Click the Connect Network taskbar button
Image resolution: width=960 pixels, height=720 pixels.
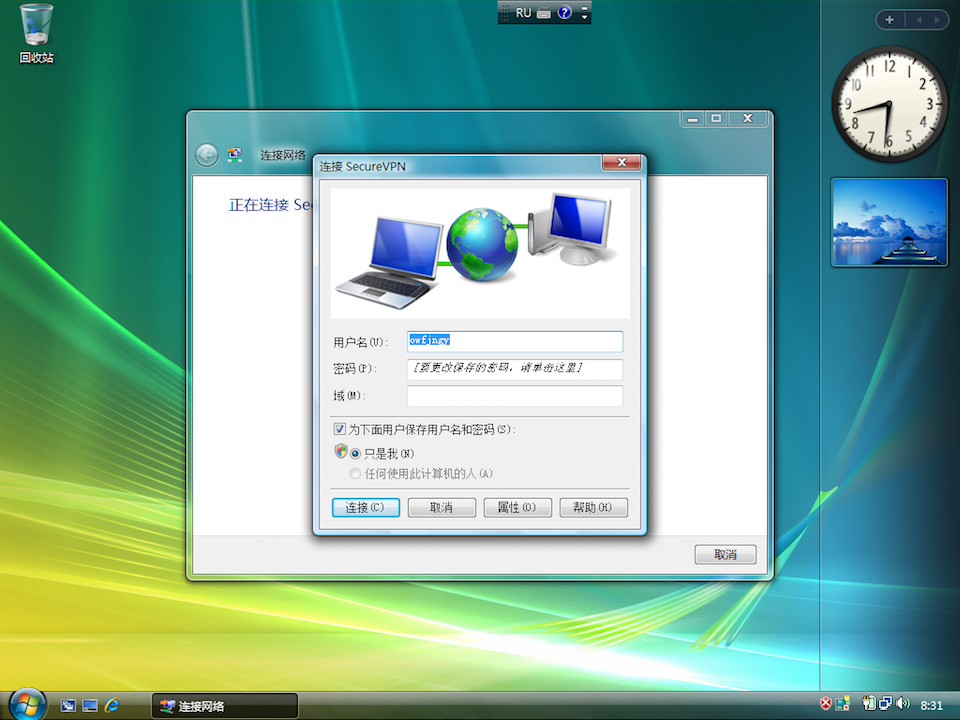pos(225,706)
